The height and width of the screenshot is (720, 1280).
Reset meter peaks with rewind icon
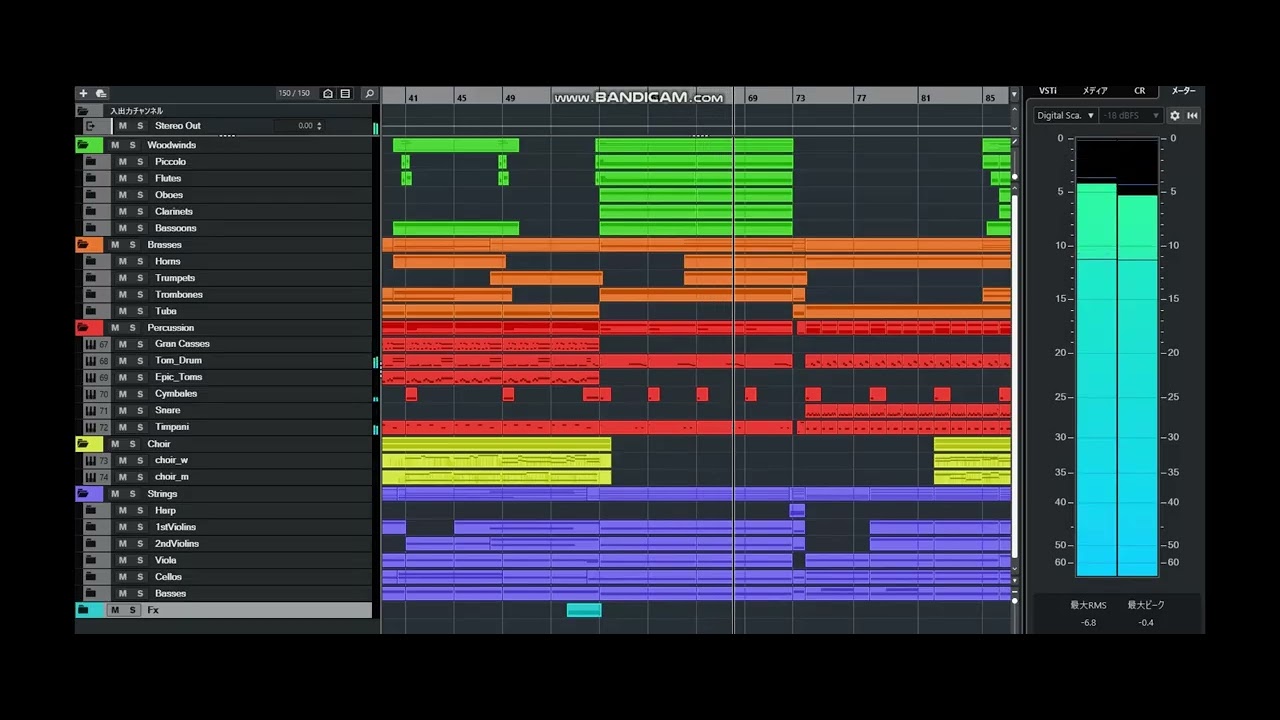[x=1192, y=115]
